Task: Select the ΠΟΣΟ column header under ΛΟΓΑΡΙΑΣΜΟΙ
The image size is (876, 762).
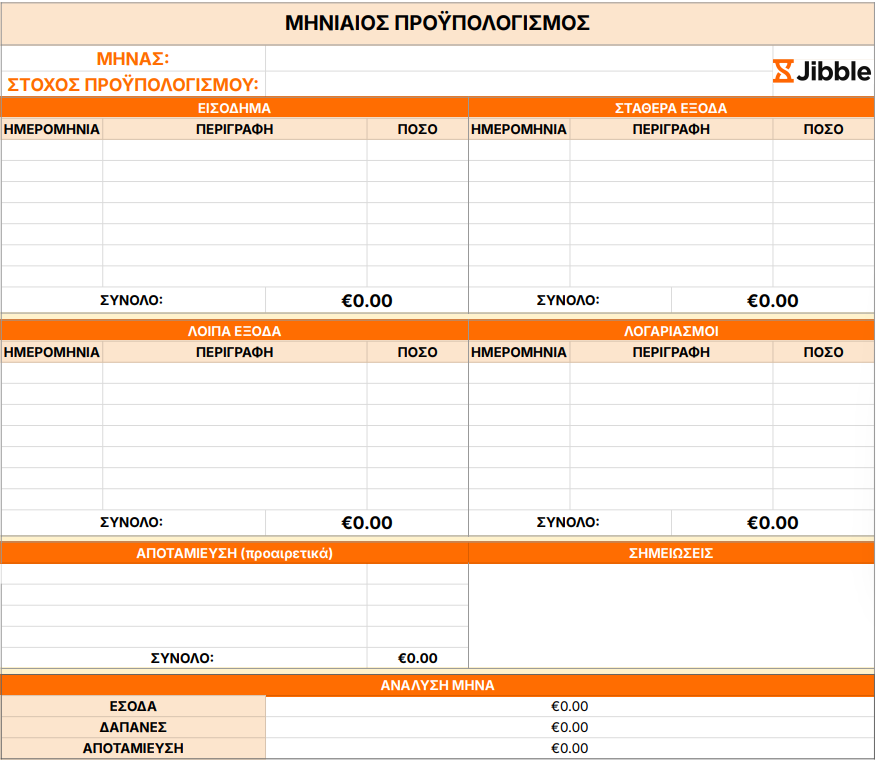Action: (x=823, y=352)
